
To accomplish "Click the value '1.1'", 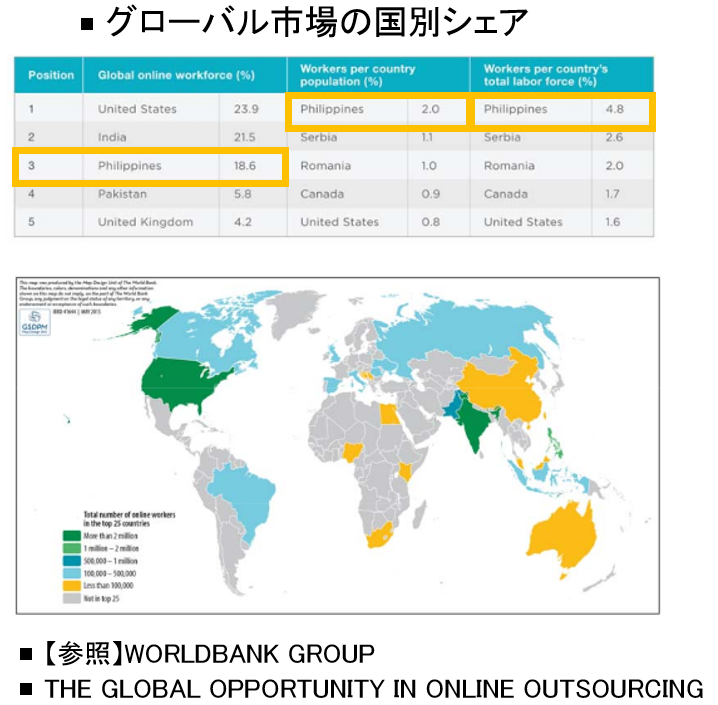I will 427,137.
